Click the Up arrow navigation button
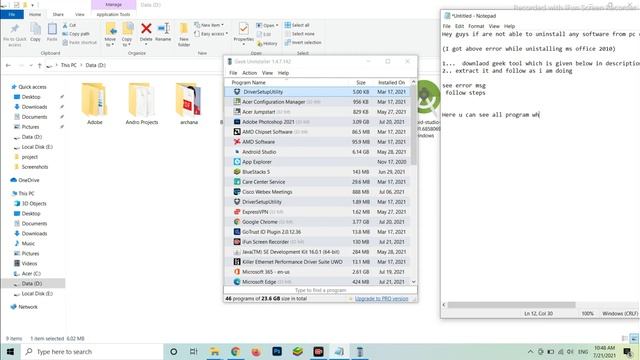640x360 pixels. [40, 65]
